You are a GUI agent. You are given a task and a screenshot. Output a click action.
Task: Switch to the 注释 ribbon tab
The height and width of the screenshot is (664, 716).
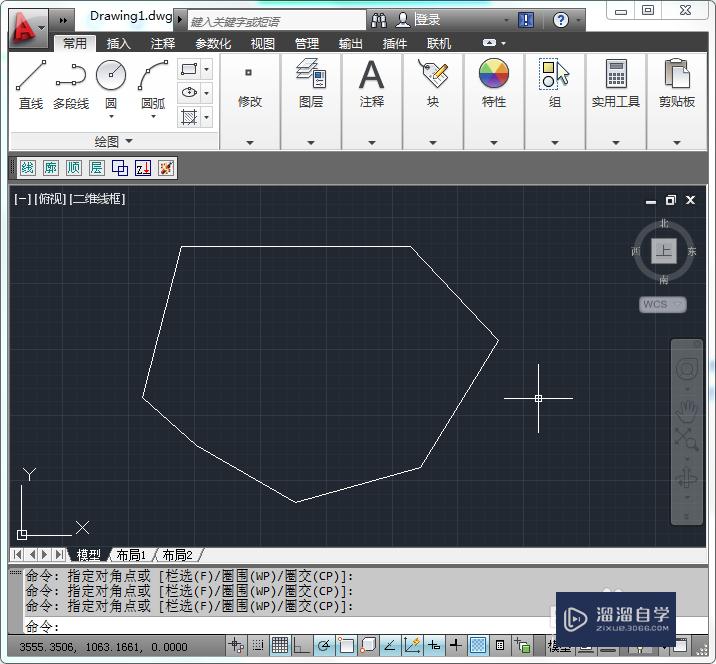[x=163, y=43]
